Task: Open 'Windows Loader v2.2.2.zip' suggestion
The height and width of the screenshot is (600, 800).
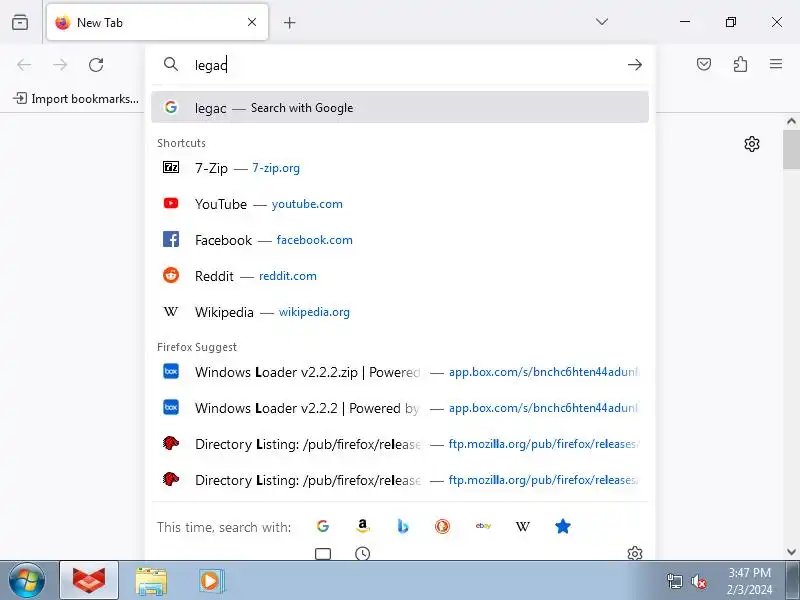Action: (400, 372)
